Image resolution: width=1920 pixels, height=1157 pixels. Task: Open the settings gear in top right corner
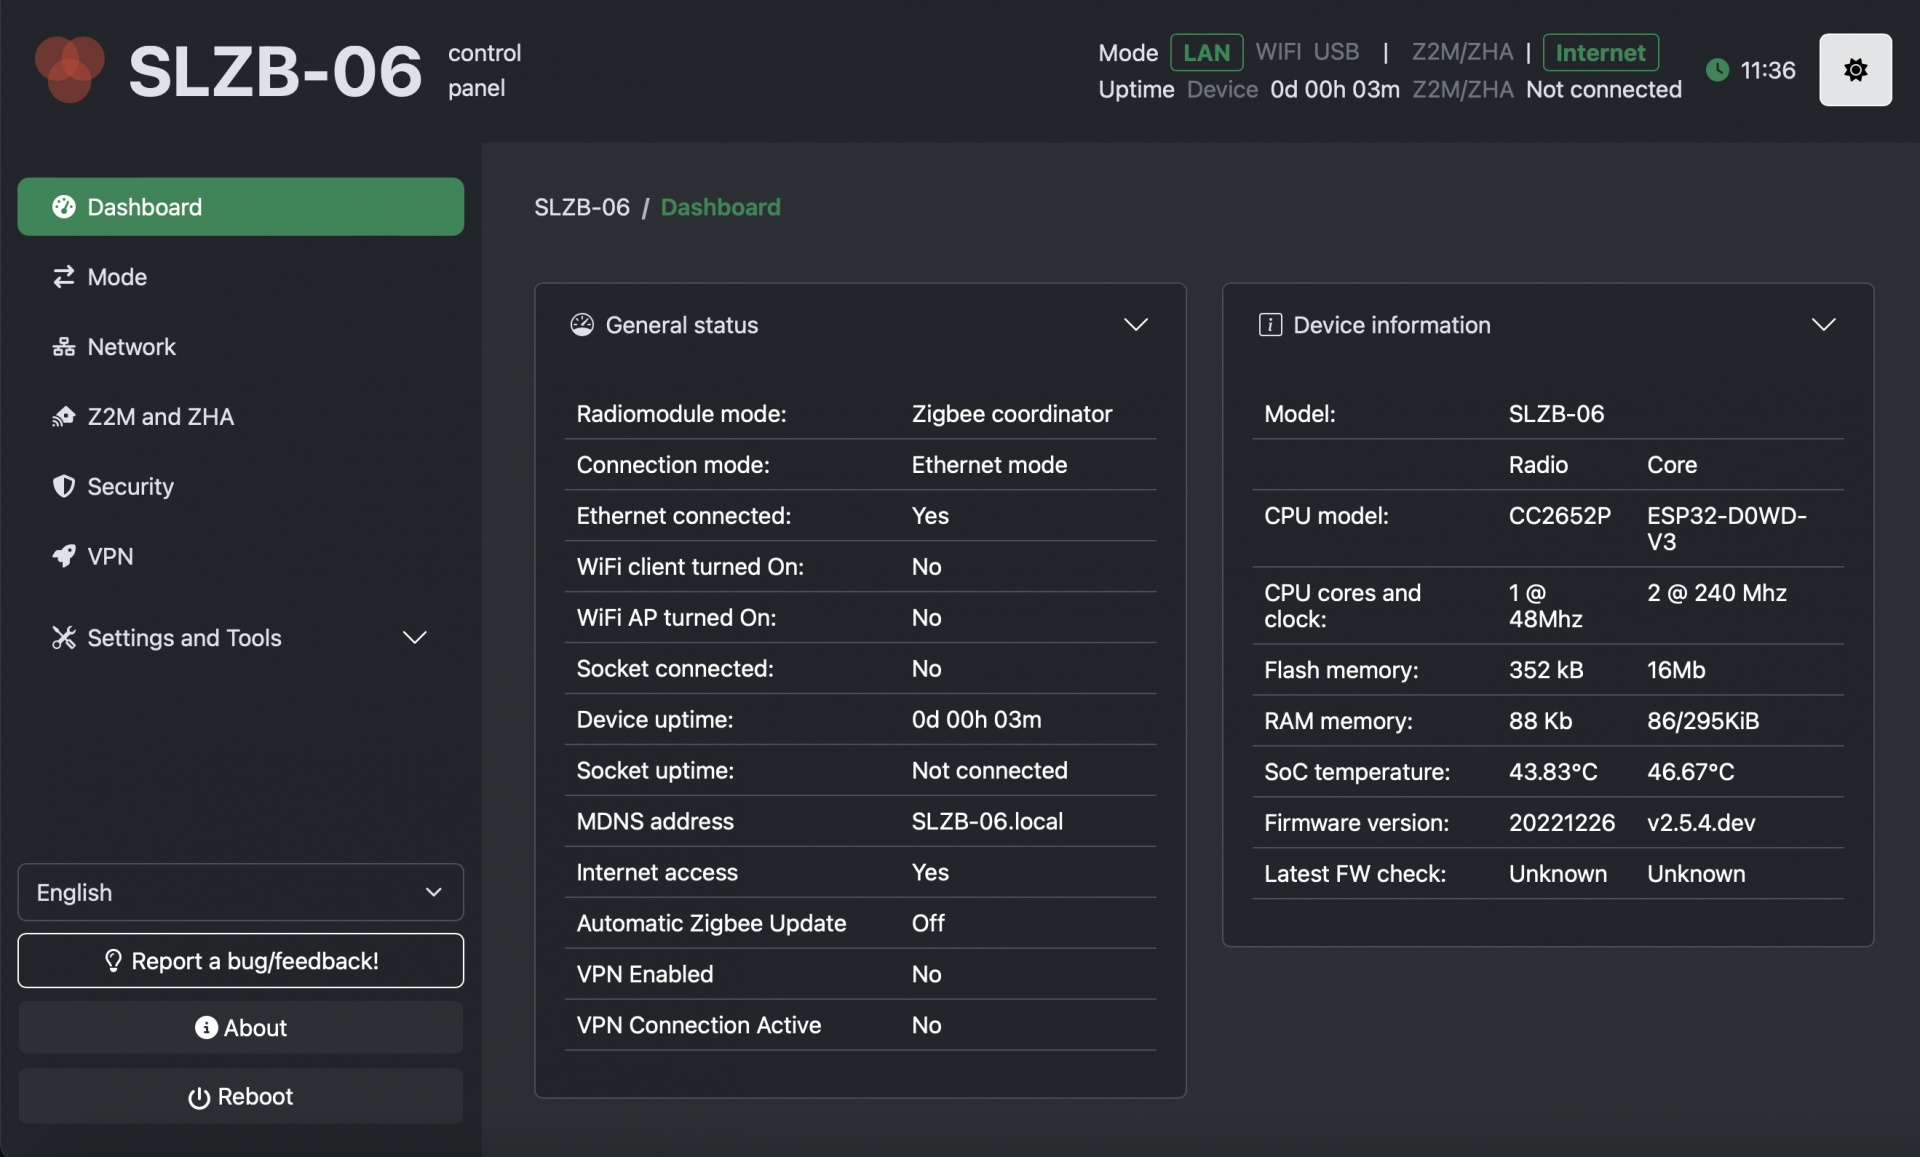[1856, 70]
